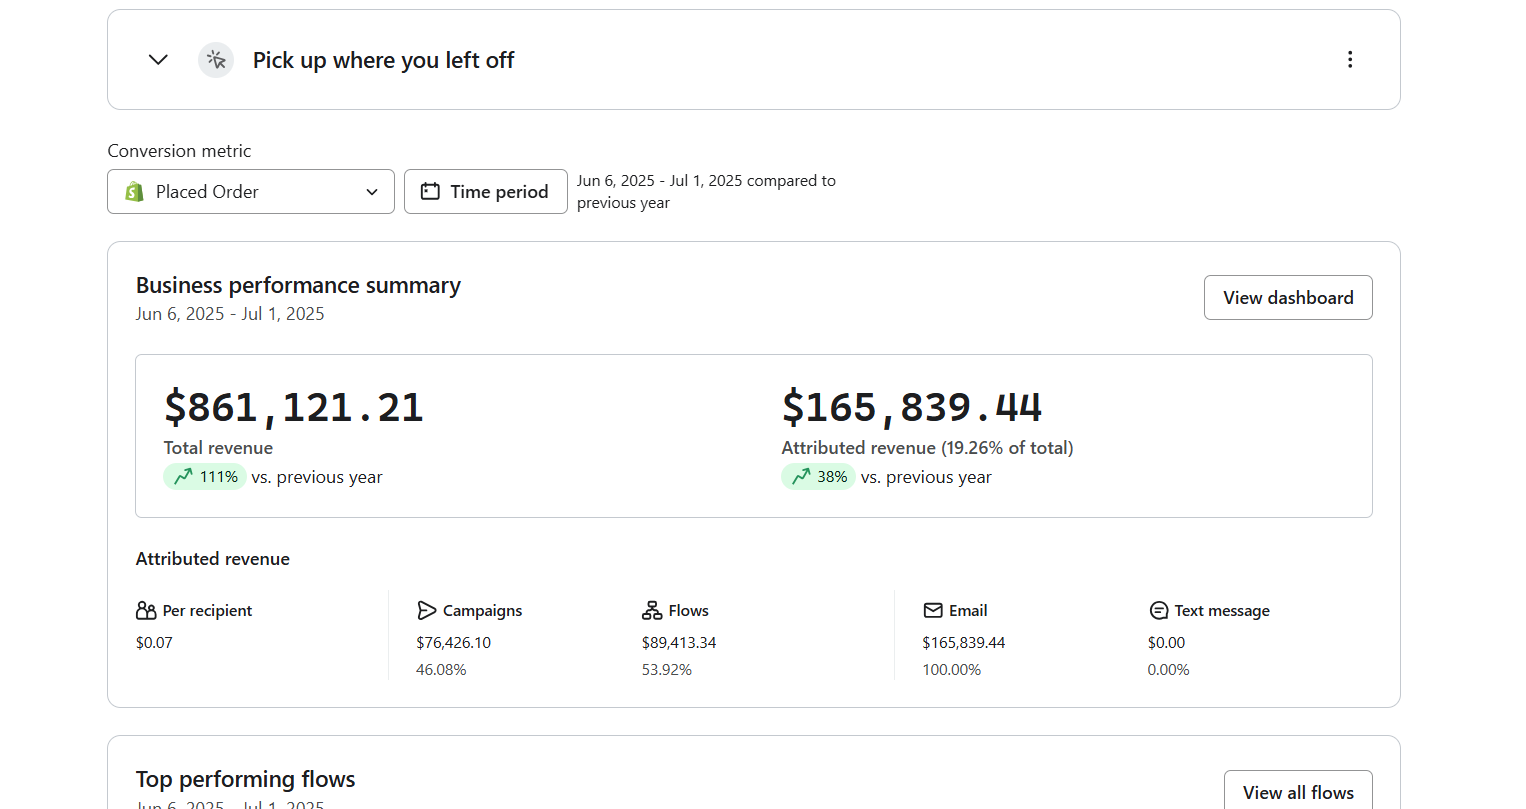Click the calendar icon in Time period

(x=430, y=192)
